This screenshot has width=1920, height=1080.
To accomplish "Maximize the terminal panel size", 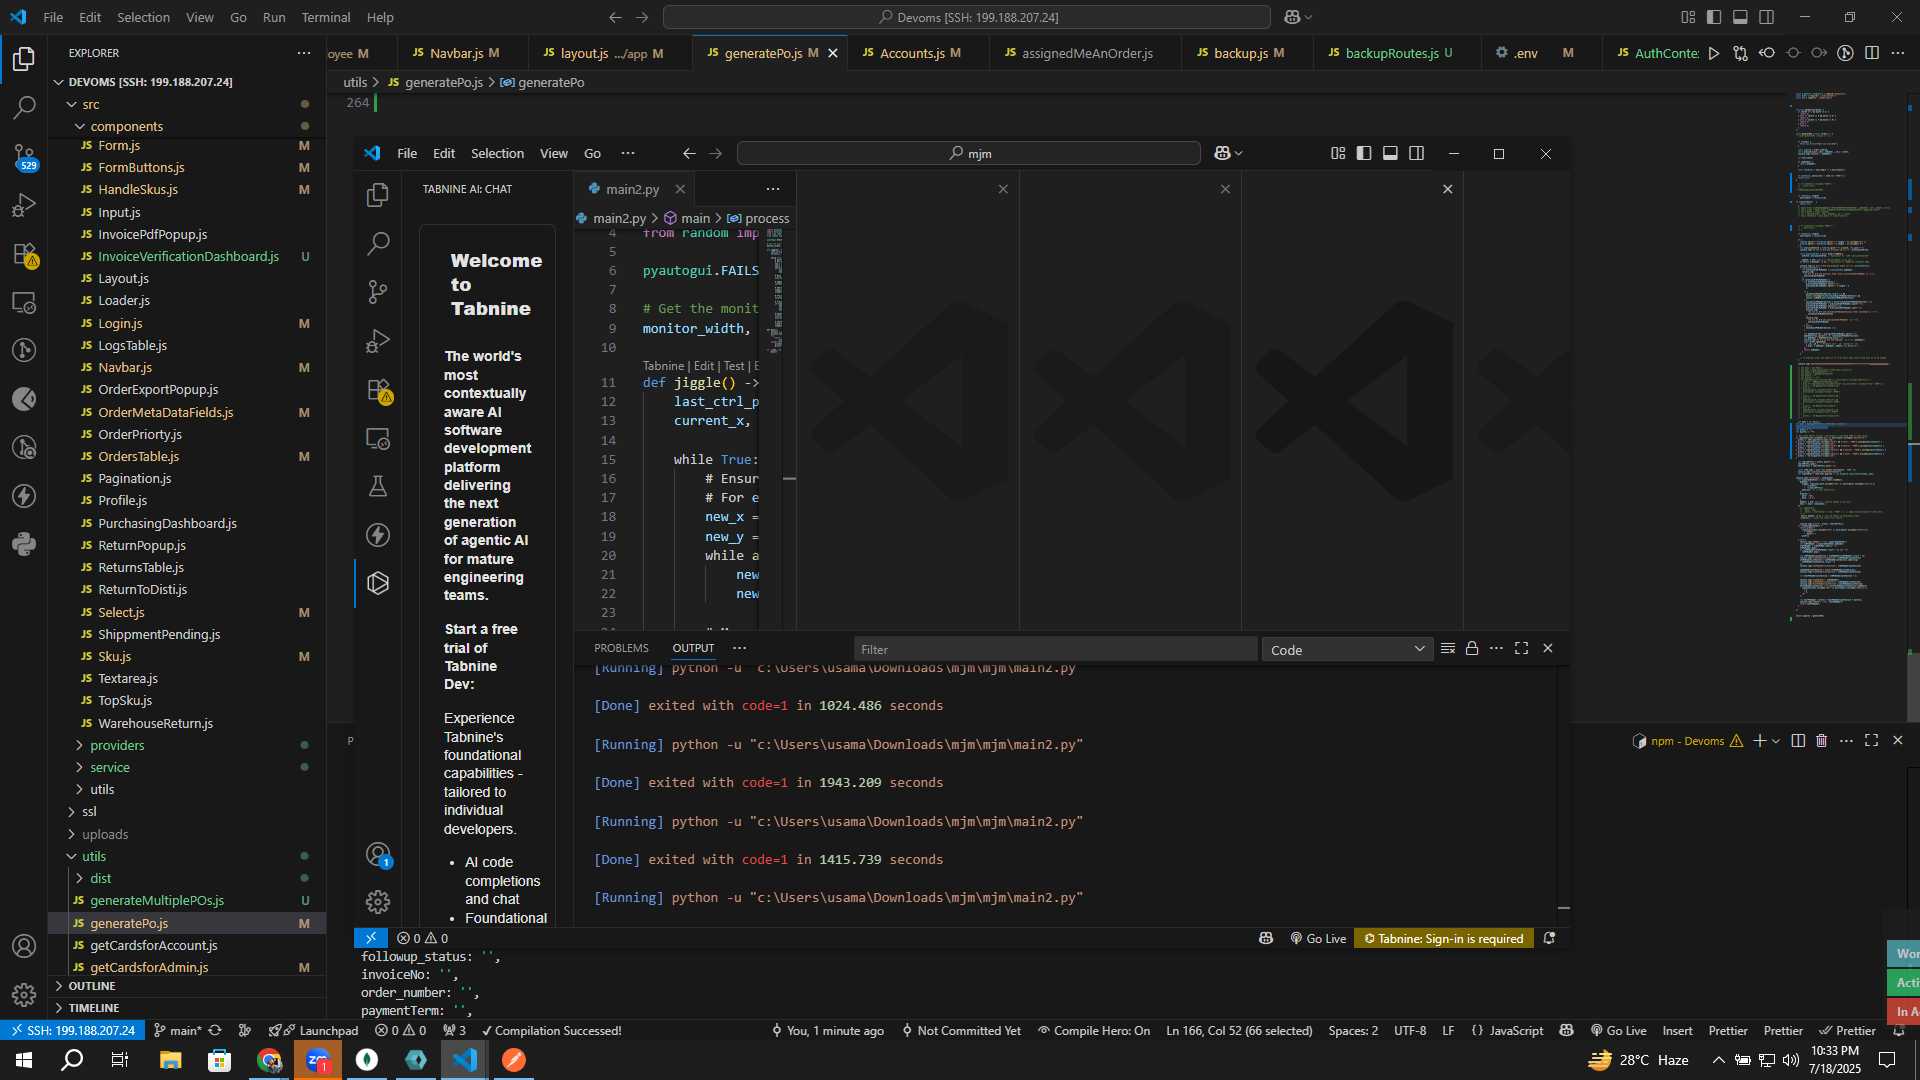I will [1871, 741].
